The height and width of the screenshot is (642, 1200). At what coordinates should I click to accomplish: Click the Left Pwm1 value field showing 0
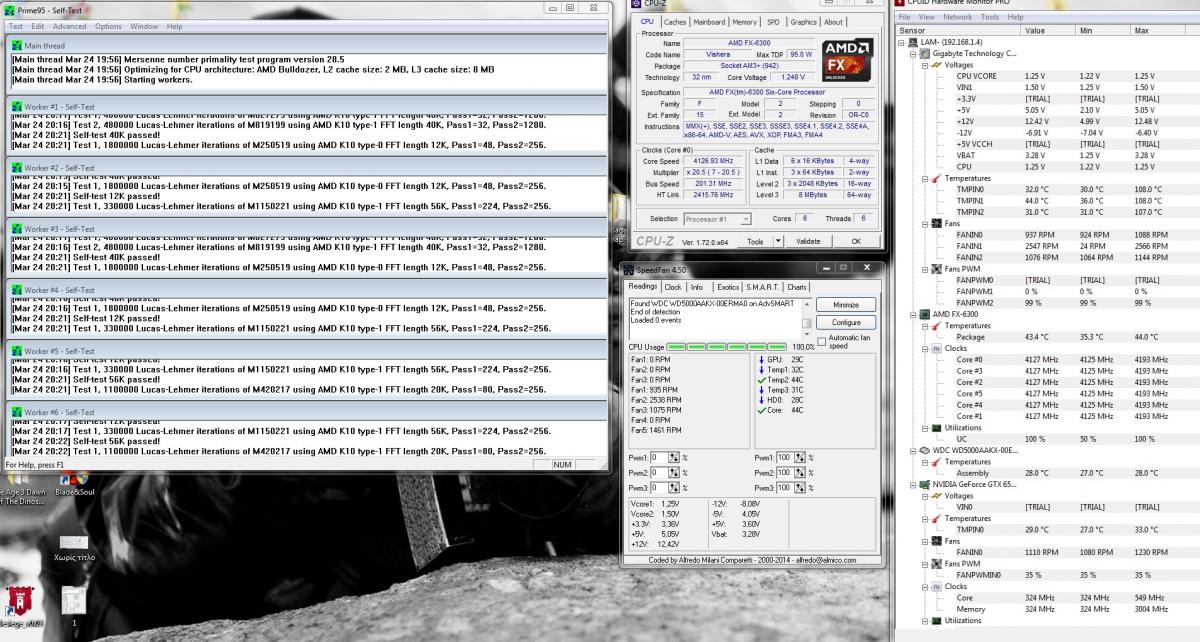click(x=659, y=457)
